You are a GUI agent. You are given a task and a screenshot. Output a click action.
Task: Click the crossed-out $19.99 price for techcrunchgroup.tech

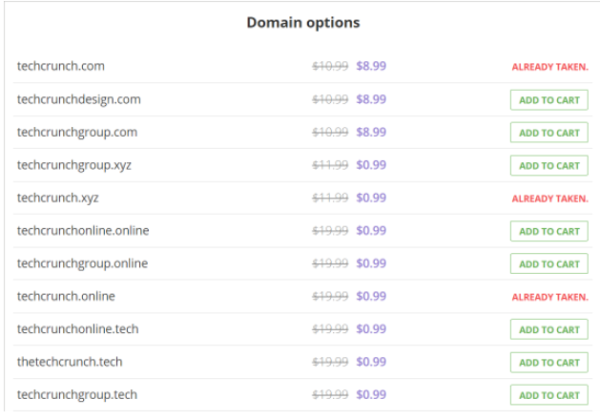coord(330,395)
